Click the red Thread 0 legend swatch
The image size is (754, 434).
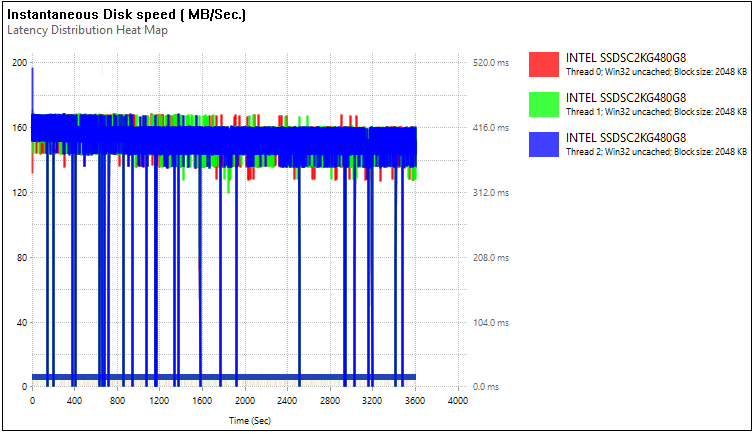click(x=544, y=64)
